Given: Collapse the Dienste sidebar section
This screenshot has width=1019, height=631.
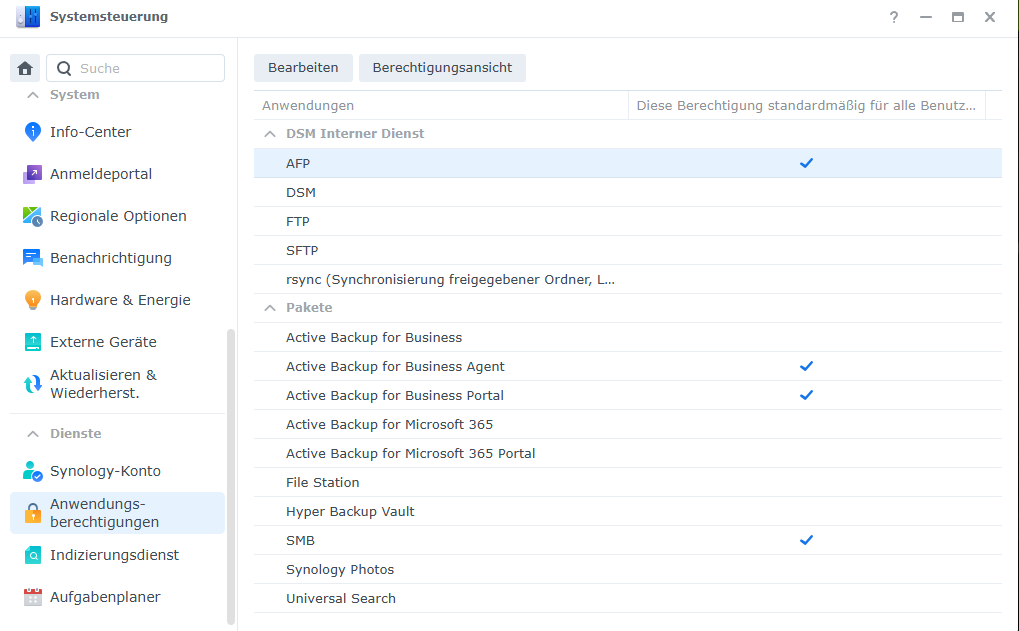Looking at the screenshot, I should pos(33,434).
